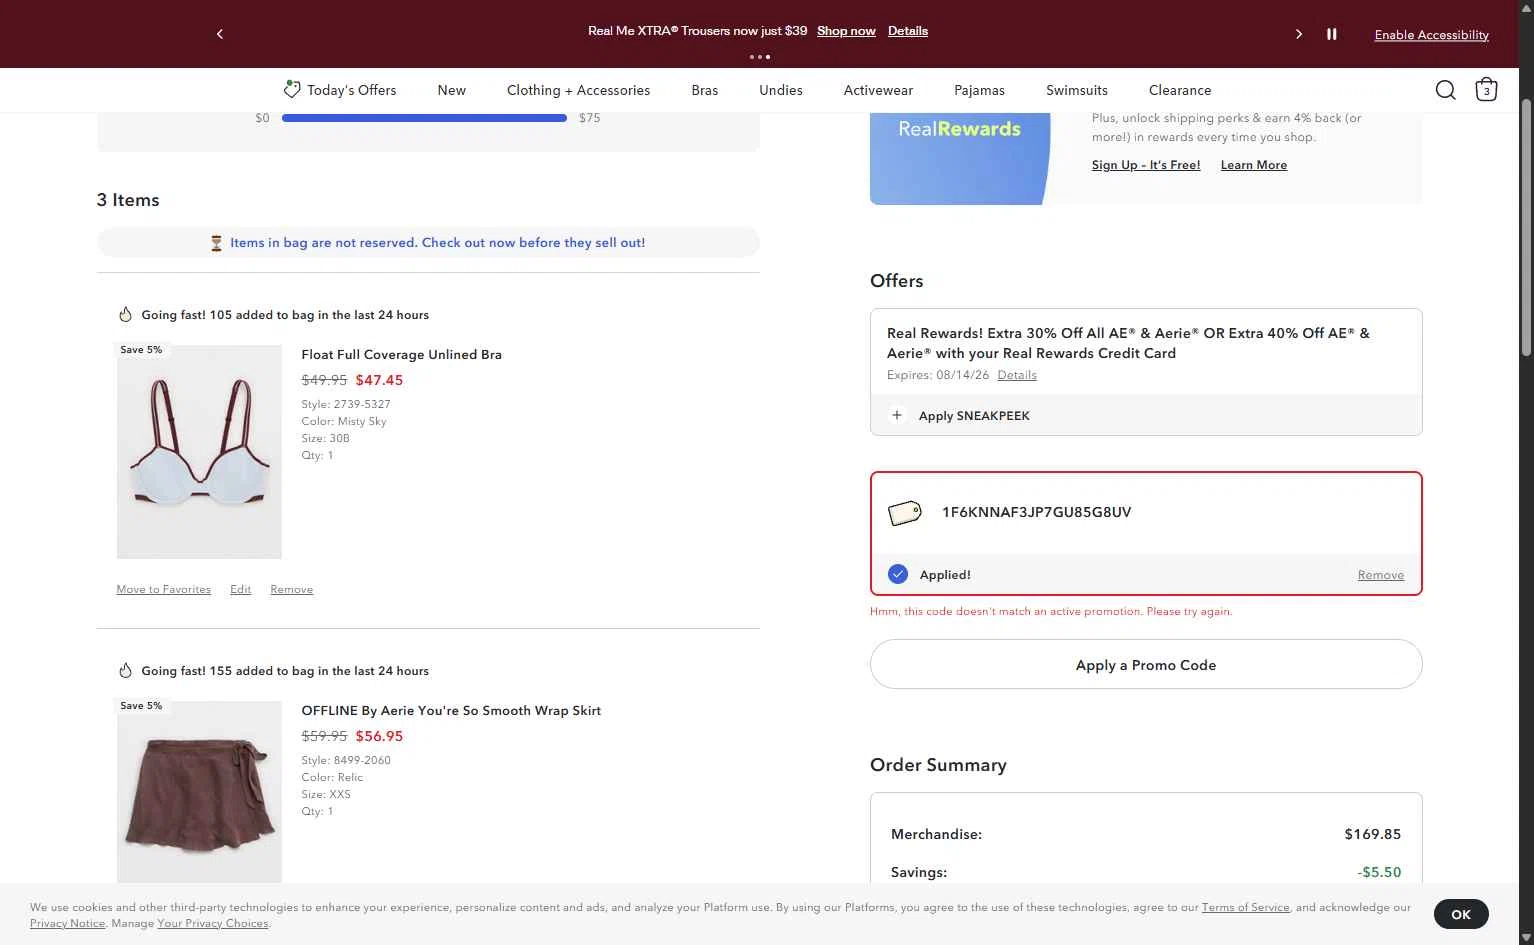Open the New menu item
This screenshot has height=945, width=1534.
(452, 90)
